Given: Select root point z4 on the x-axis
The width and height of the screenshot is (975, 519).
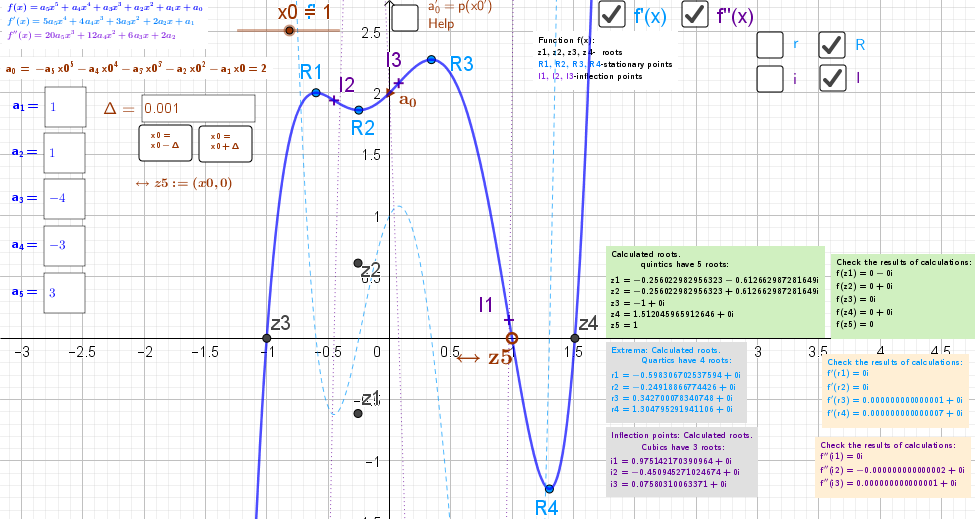Looking at the screenshot, I should tap(575, 338).
